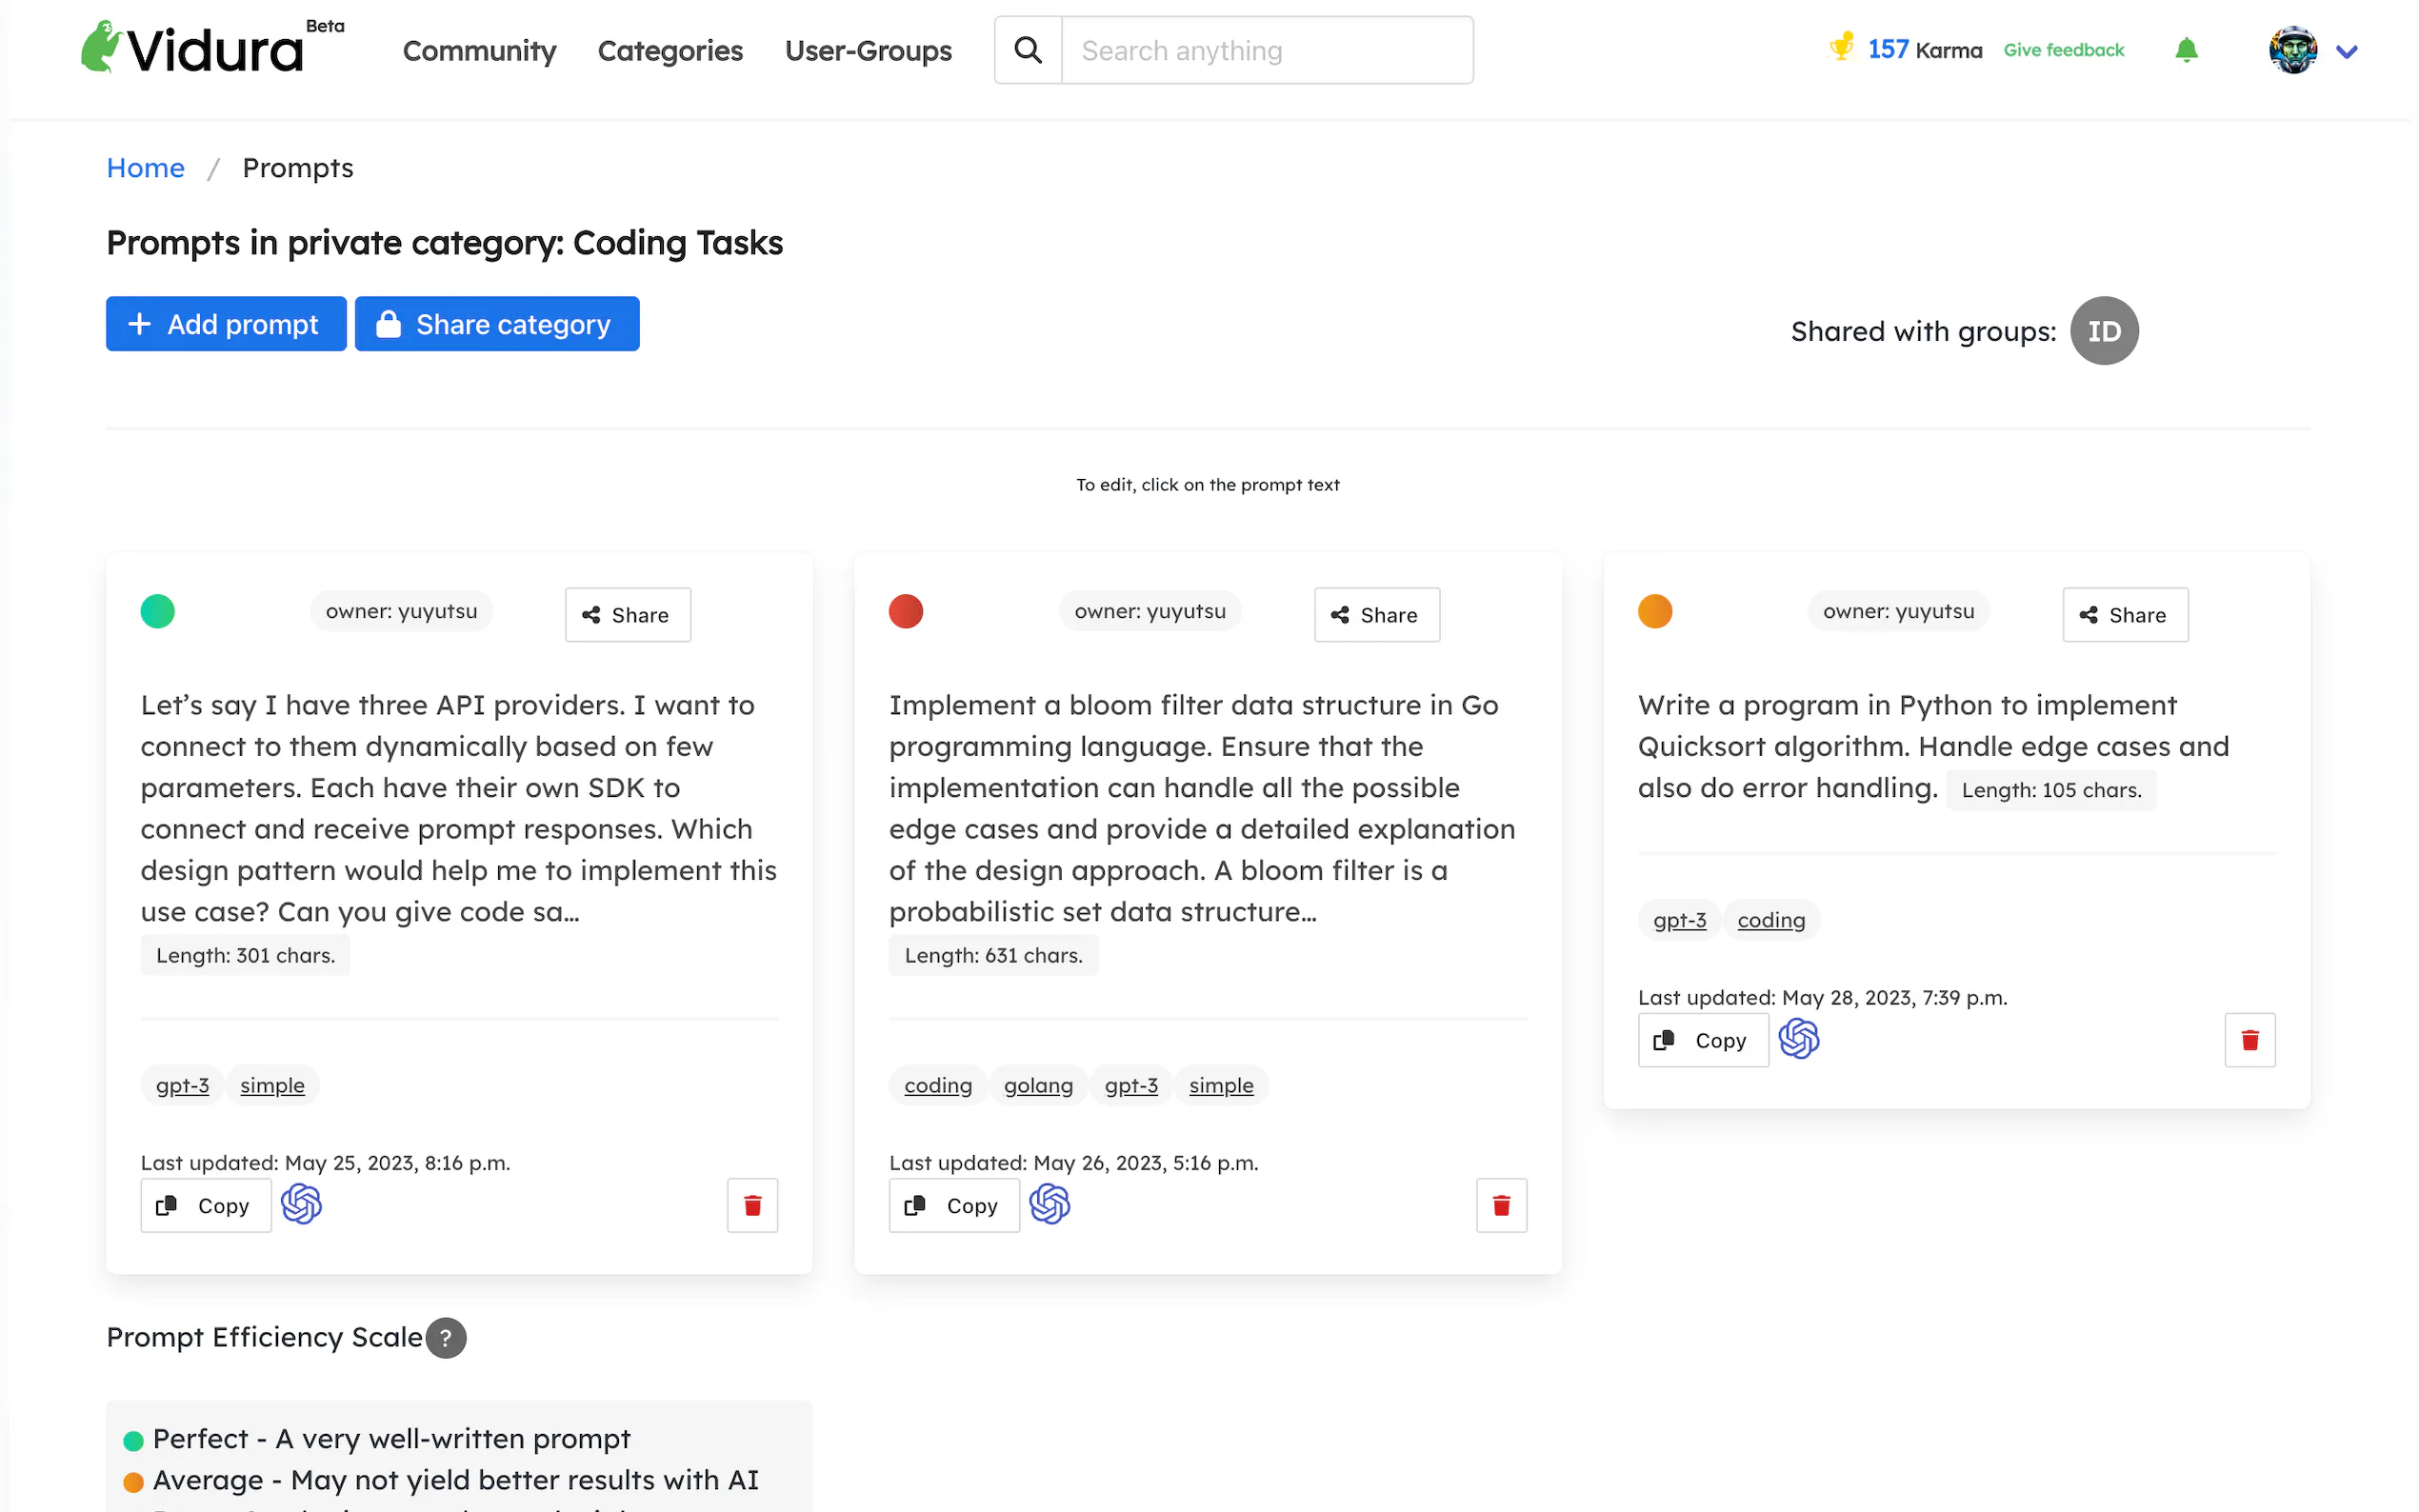Screen dimensions: 2419x1512
Task: Go to User-Groups in navigation
Action: [x=867, y=50]
